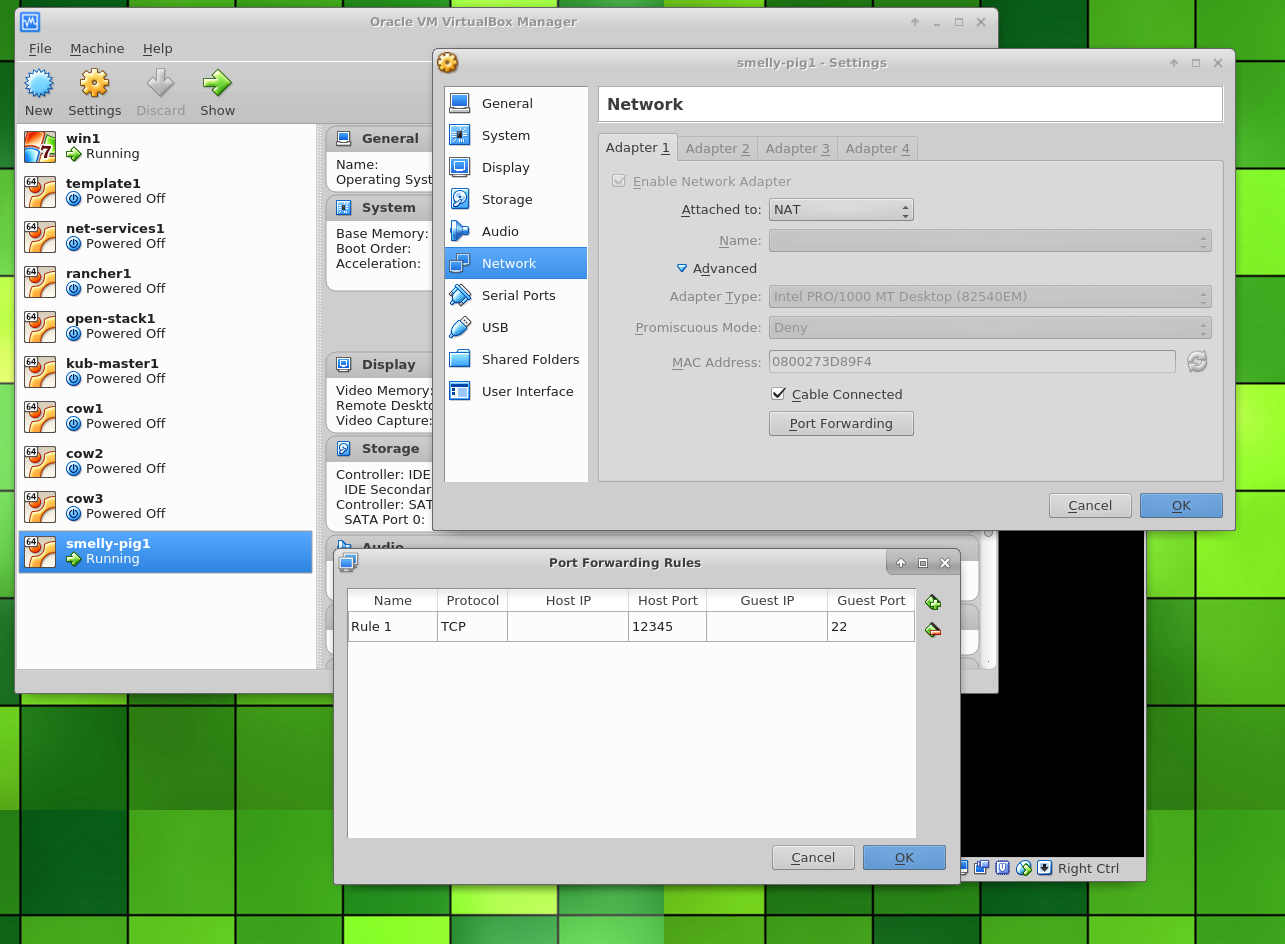Collapse the Advanced section triangle
This screenshot has height=944, width=1285.
(682, 268)
